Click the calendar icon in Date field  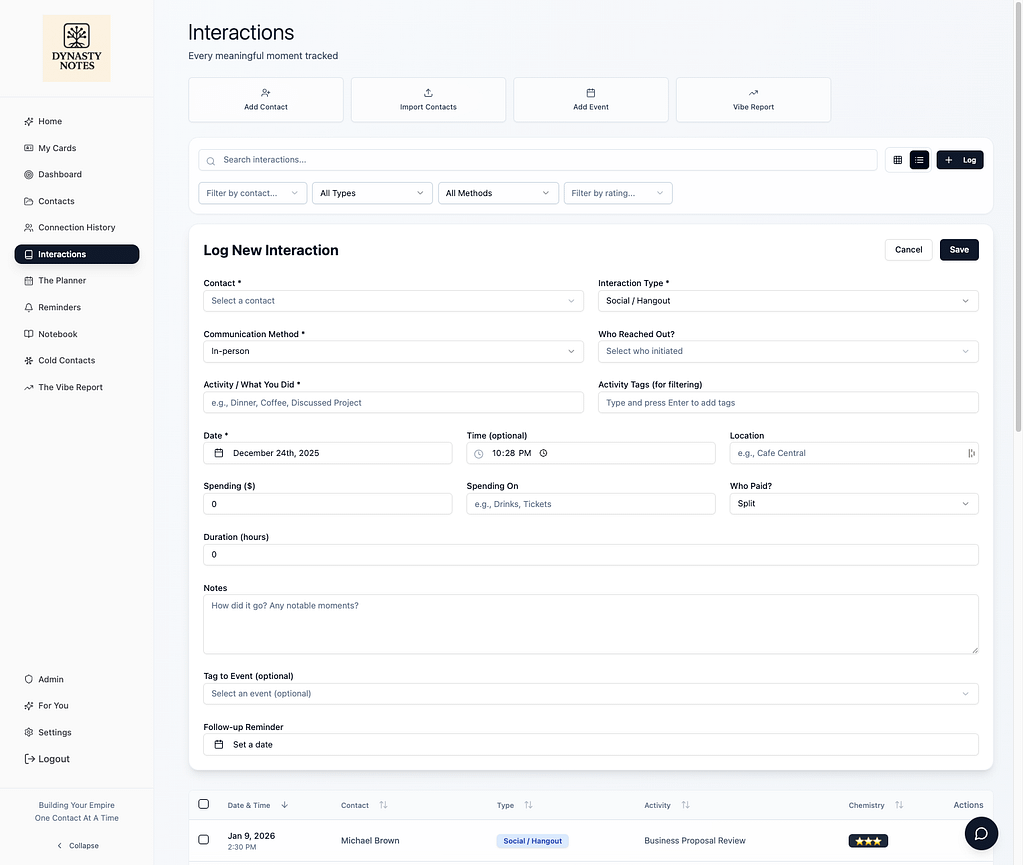coord(218,452)
